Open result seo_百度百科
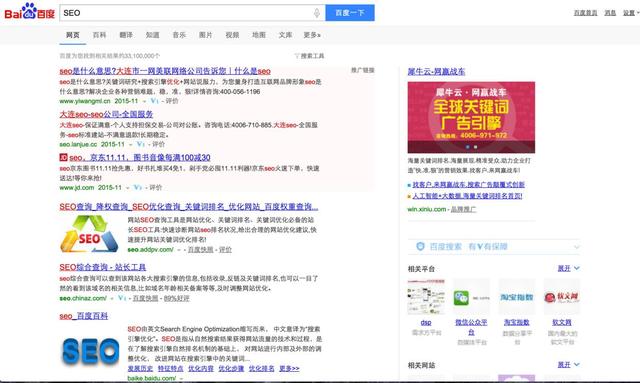 [x=84, y=316]
